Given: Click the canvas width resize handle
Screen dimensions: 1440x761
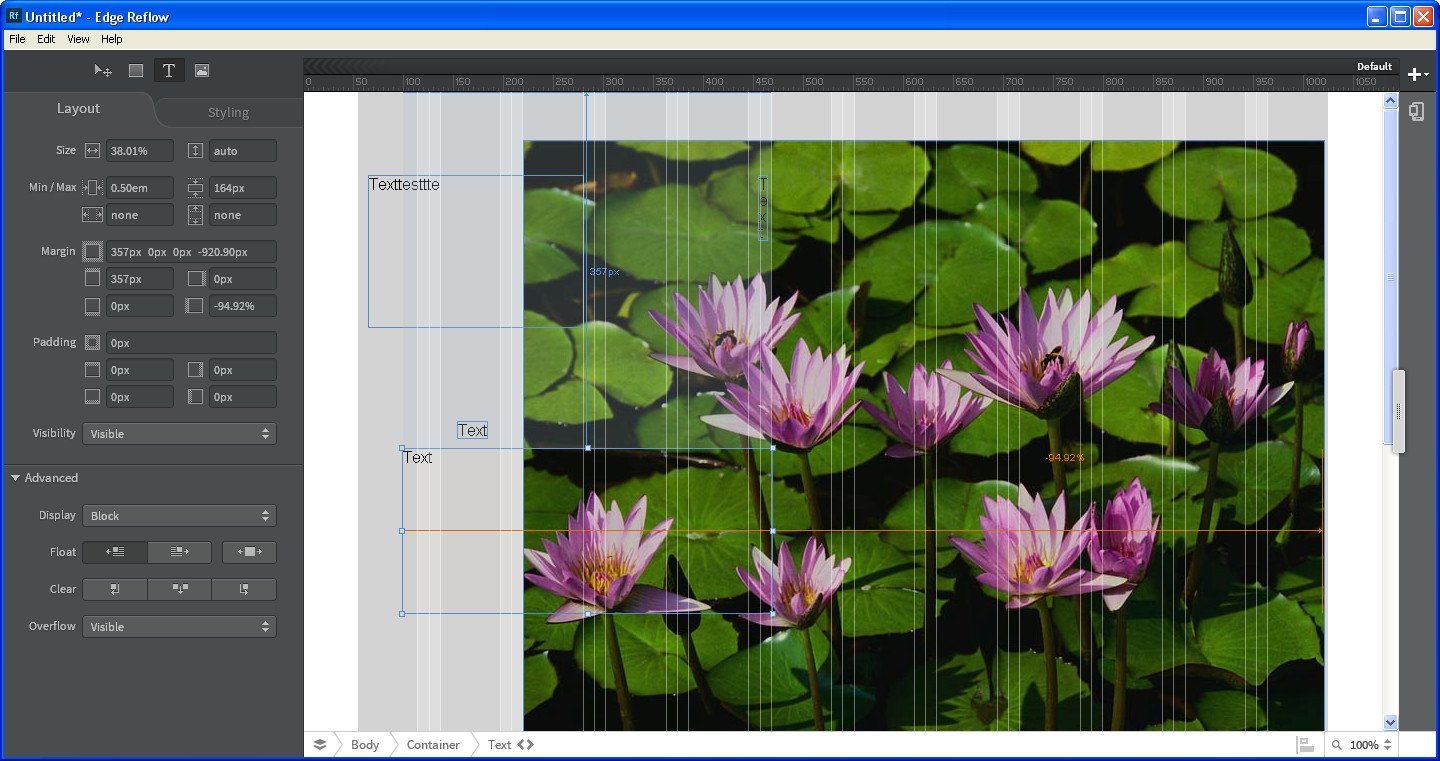Looking at the screenshot, I should (1399, 412).
